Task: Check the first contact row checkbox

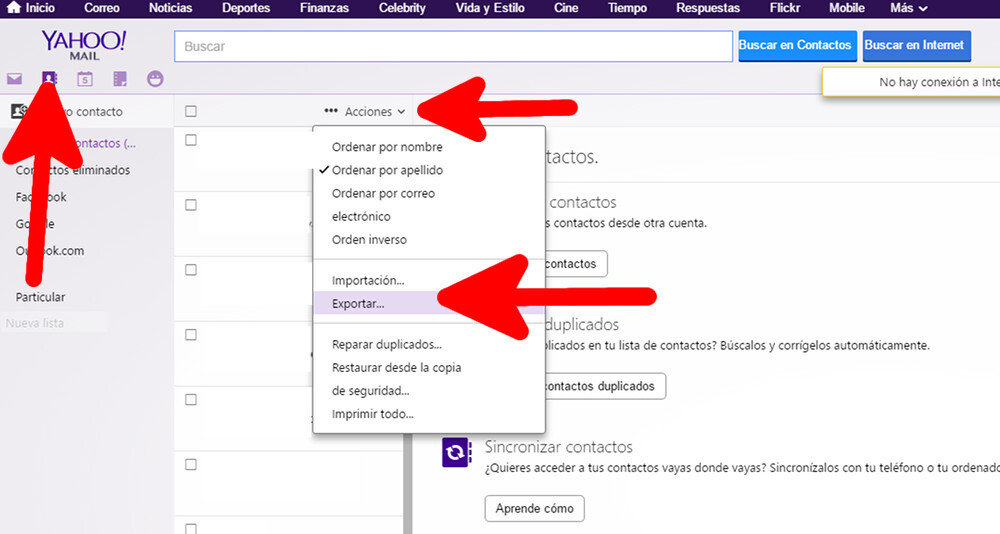Action: click(191, 140)
